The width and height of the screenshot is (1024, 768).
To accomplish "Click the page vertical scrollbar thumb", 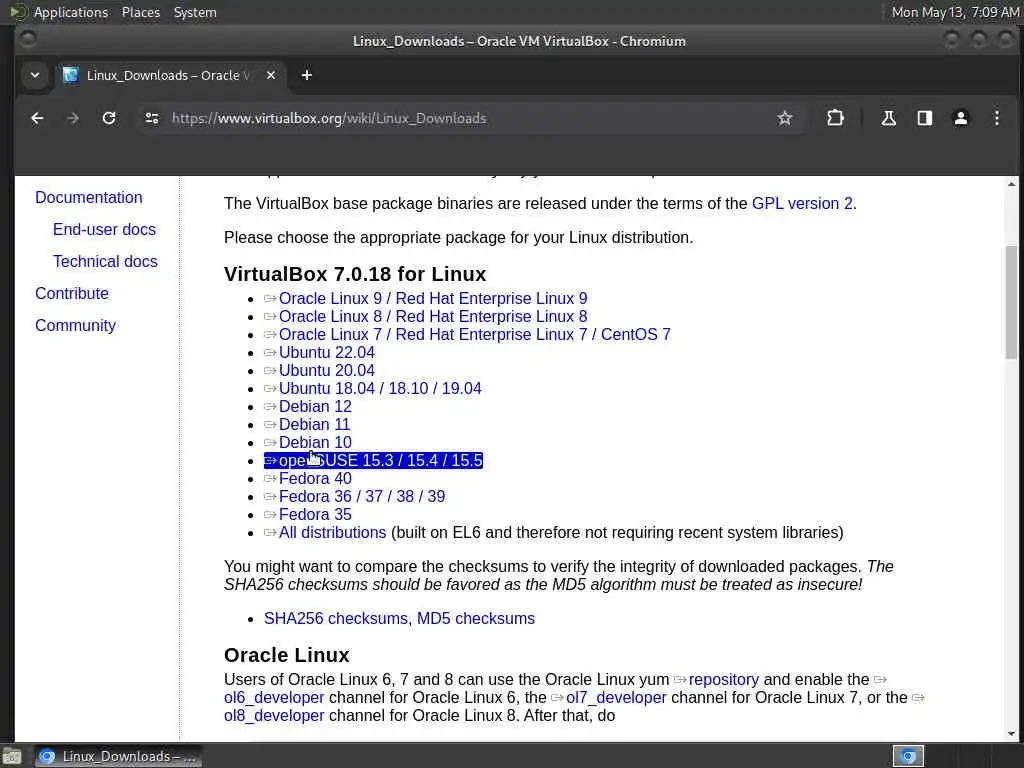I will point(1011,302).
